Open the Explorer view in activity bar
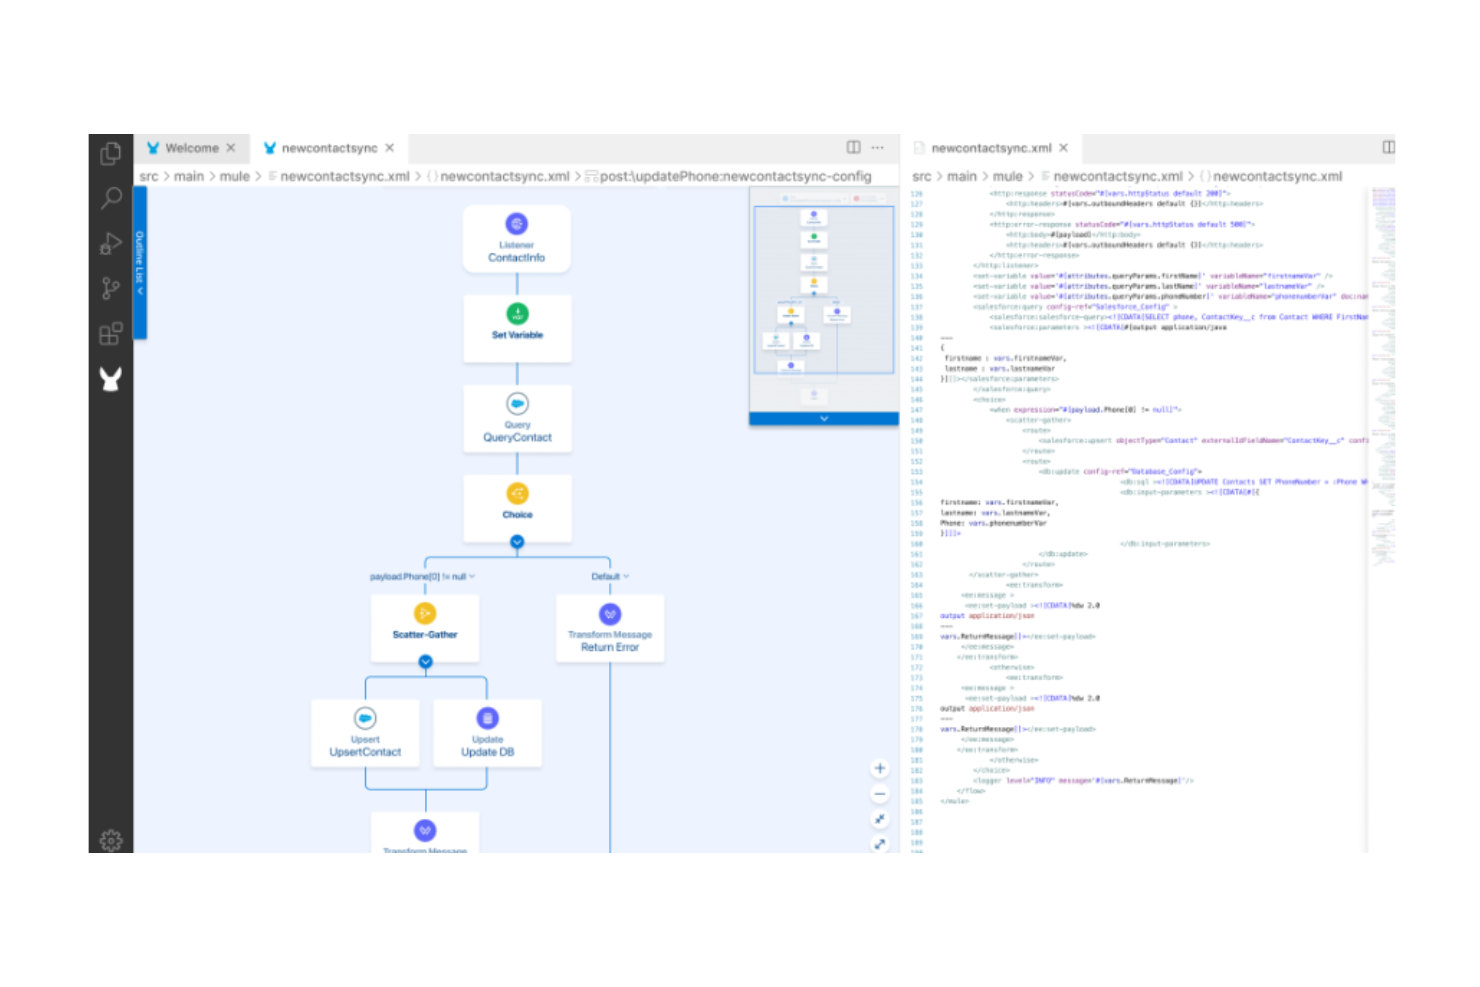The height and width of the screenshot is (987, 1480). 111,153
